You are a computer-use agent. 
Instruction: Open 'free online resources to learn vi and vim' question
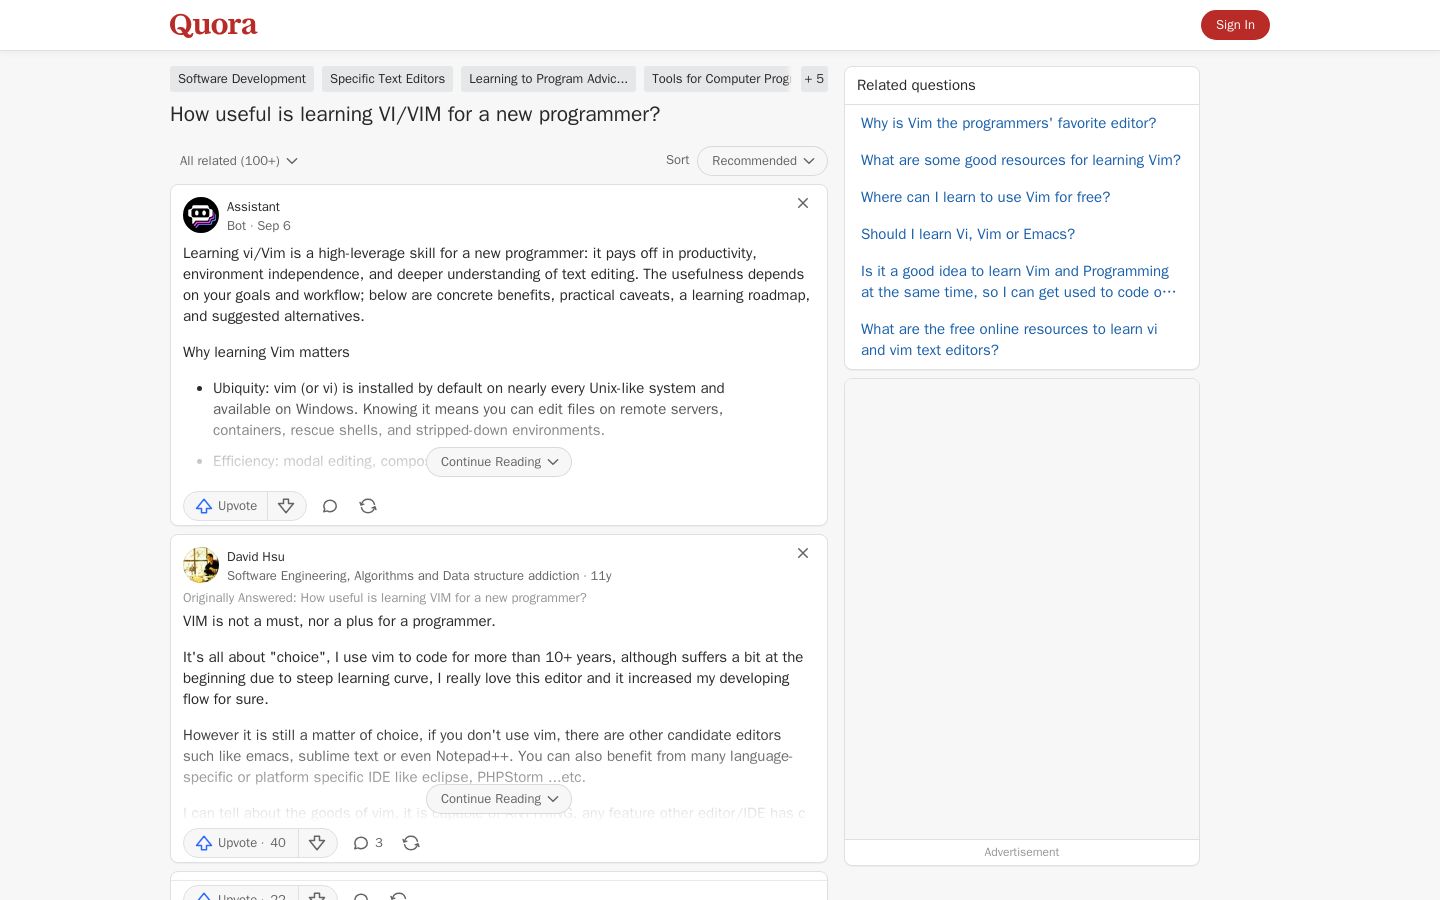1009,340
